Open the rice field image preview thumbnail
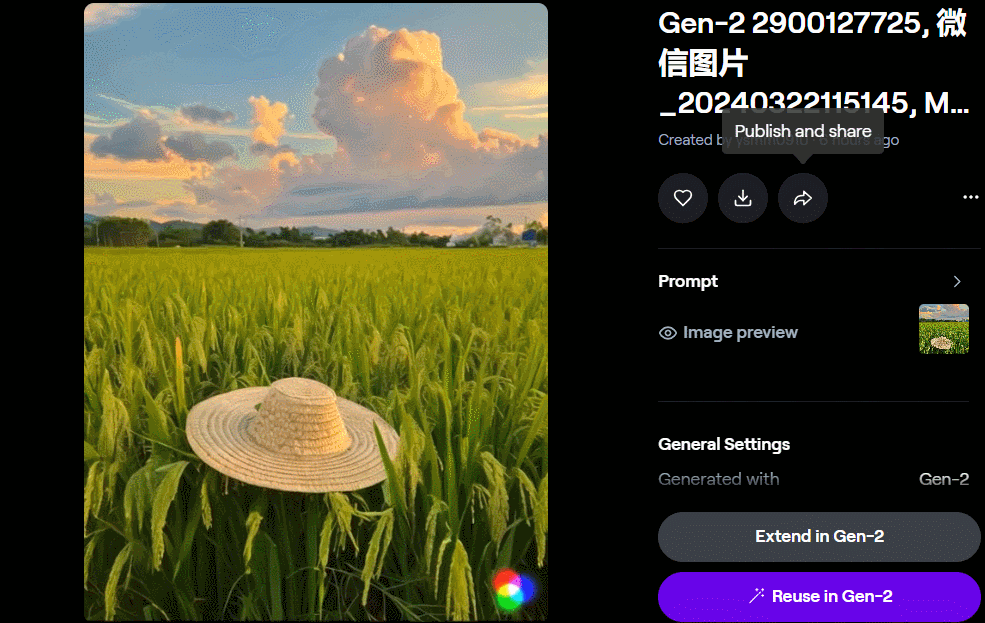 click(943, 329)
